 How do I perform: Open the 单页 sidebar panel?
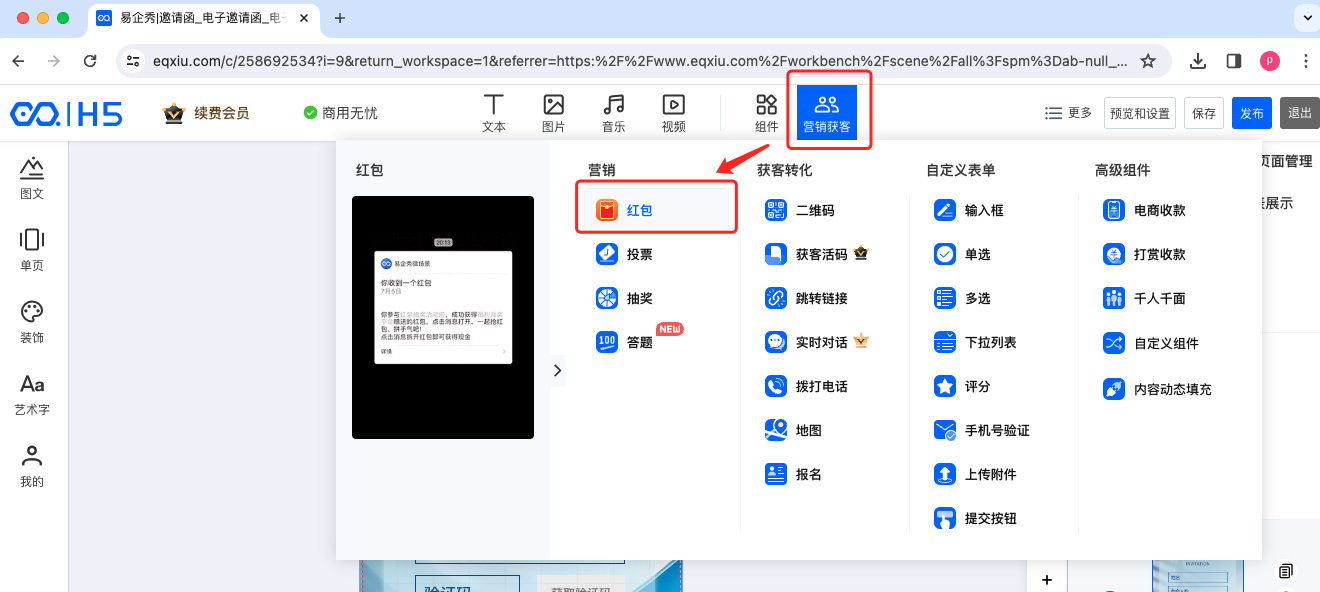(32, 250)
